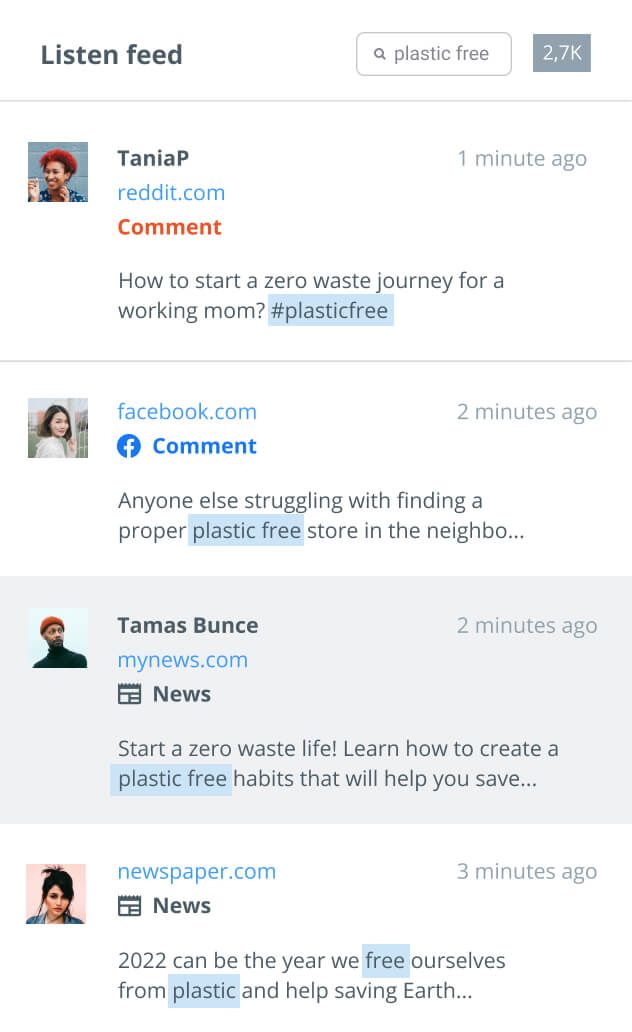
Task: Open the facebook.com source link
Action: [x=187, y=412]
